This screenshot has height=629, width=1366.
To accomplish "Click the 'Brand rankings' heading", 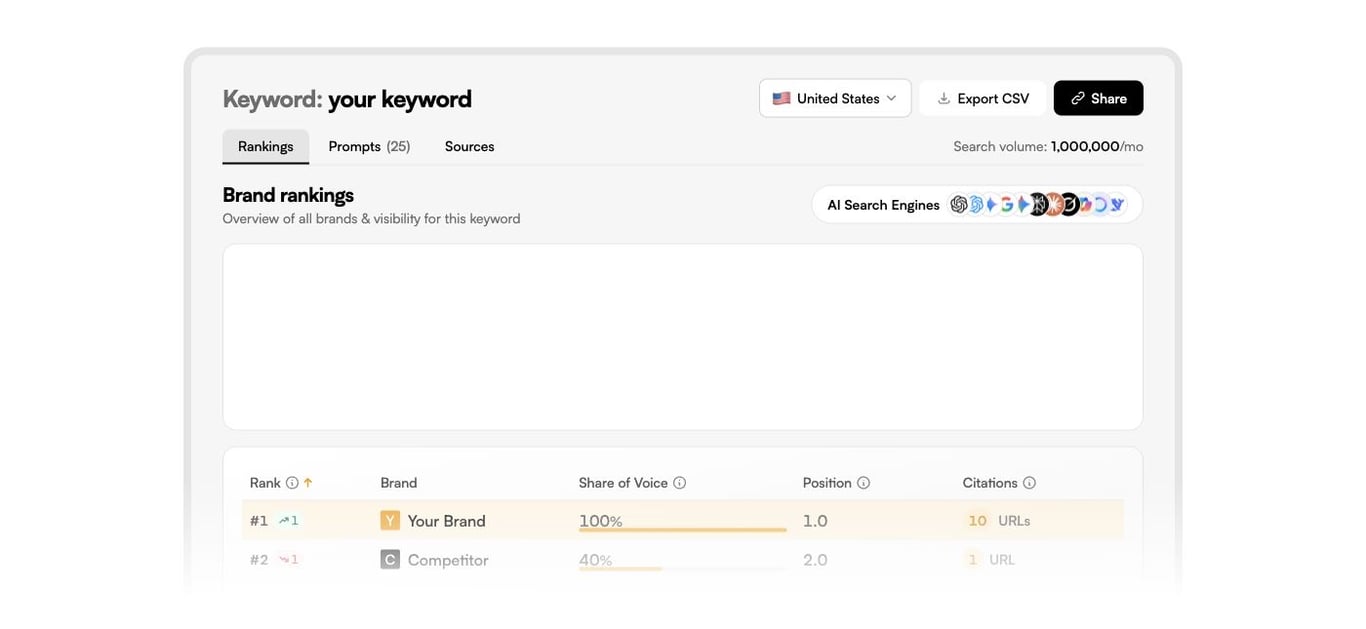I will pos(288,194).
